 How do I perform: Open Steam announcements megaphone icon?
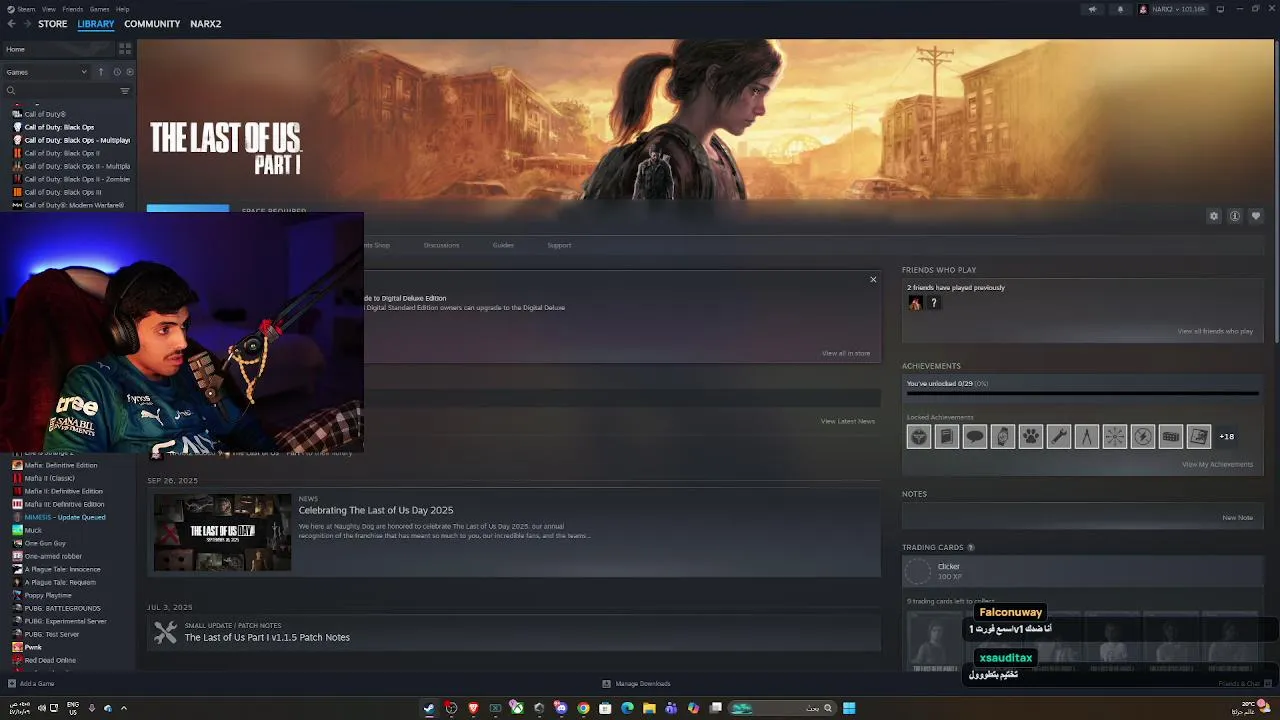[x=1092, y=9]
